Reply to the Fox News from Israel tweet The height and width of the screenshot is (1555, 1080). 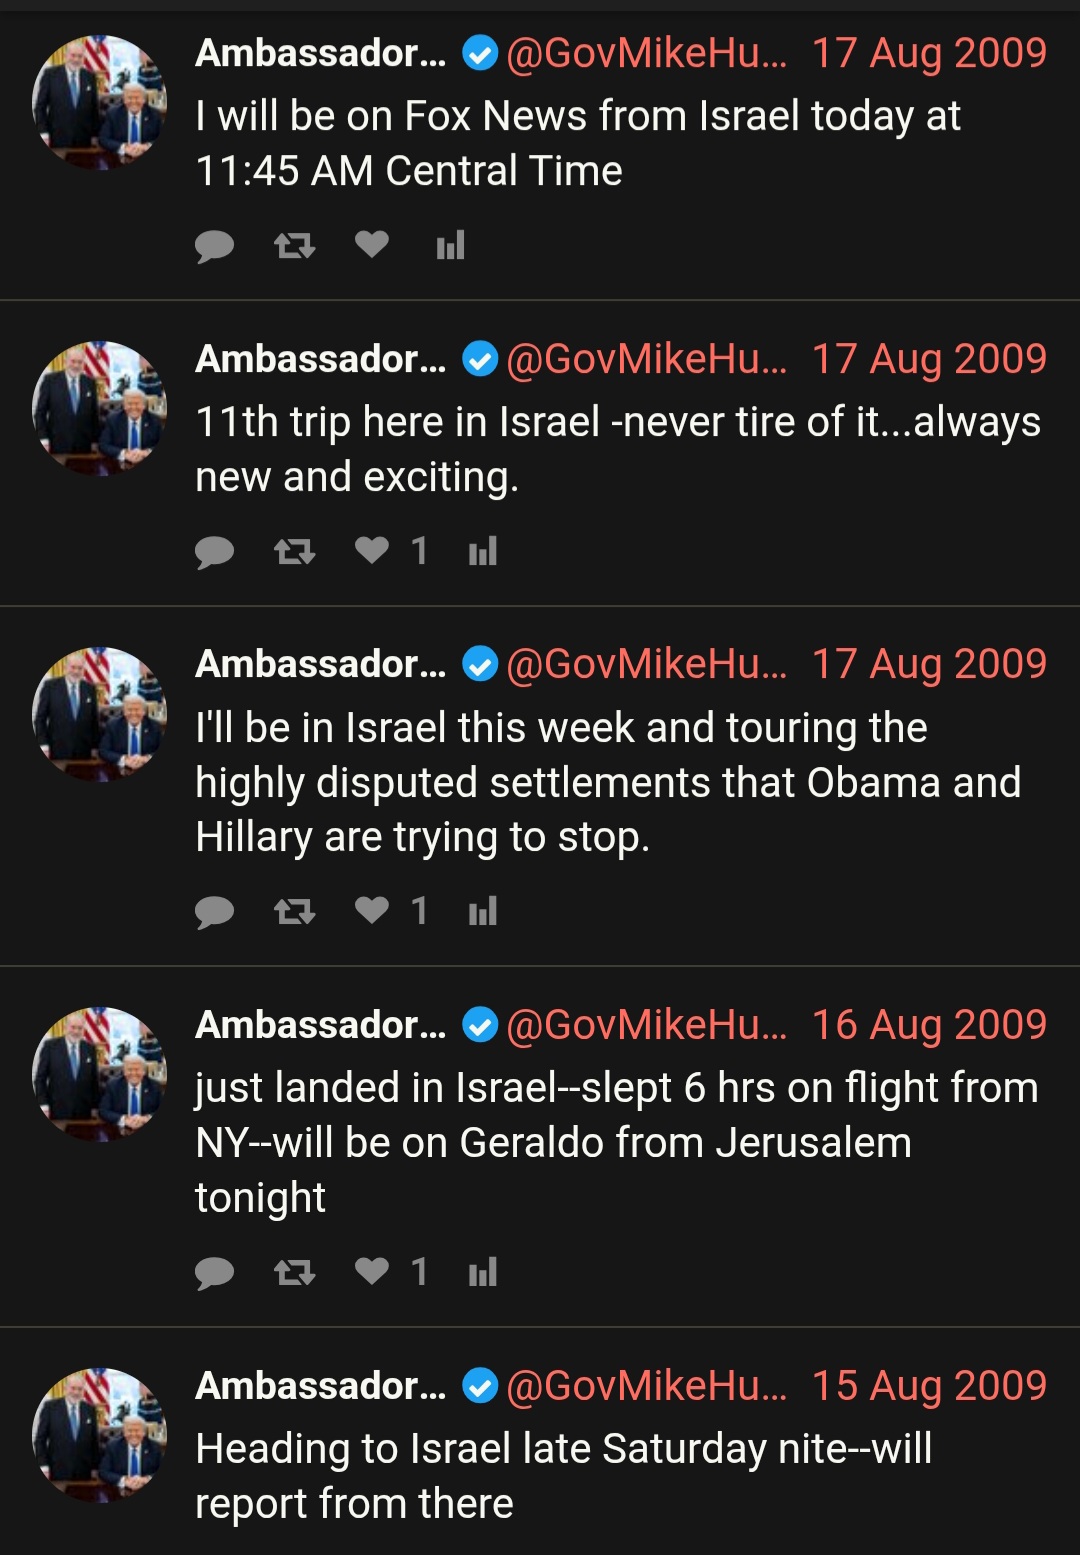[x=214, y=246]
